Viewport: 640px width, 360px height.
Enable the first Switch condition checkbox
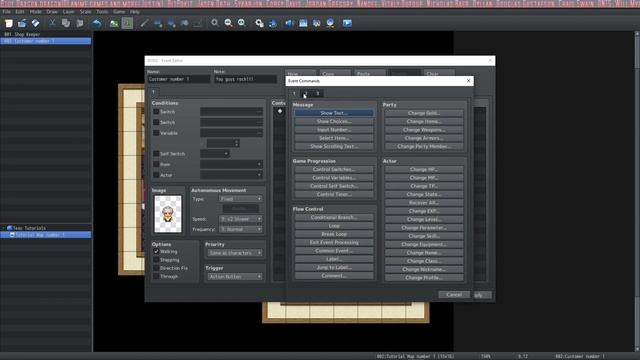(156, 111)
